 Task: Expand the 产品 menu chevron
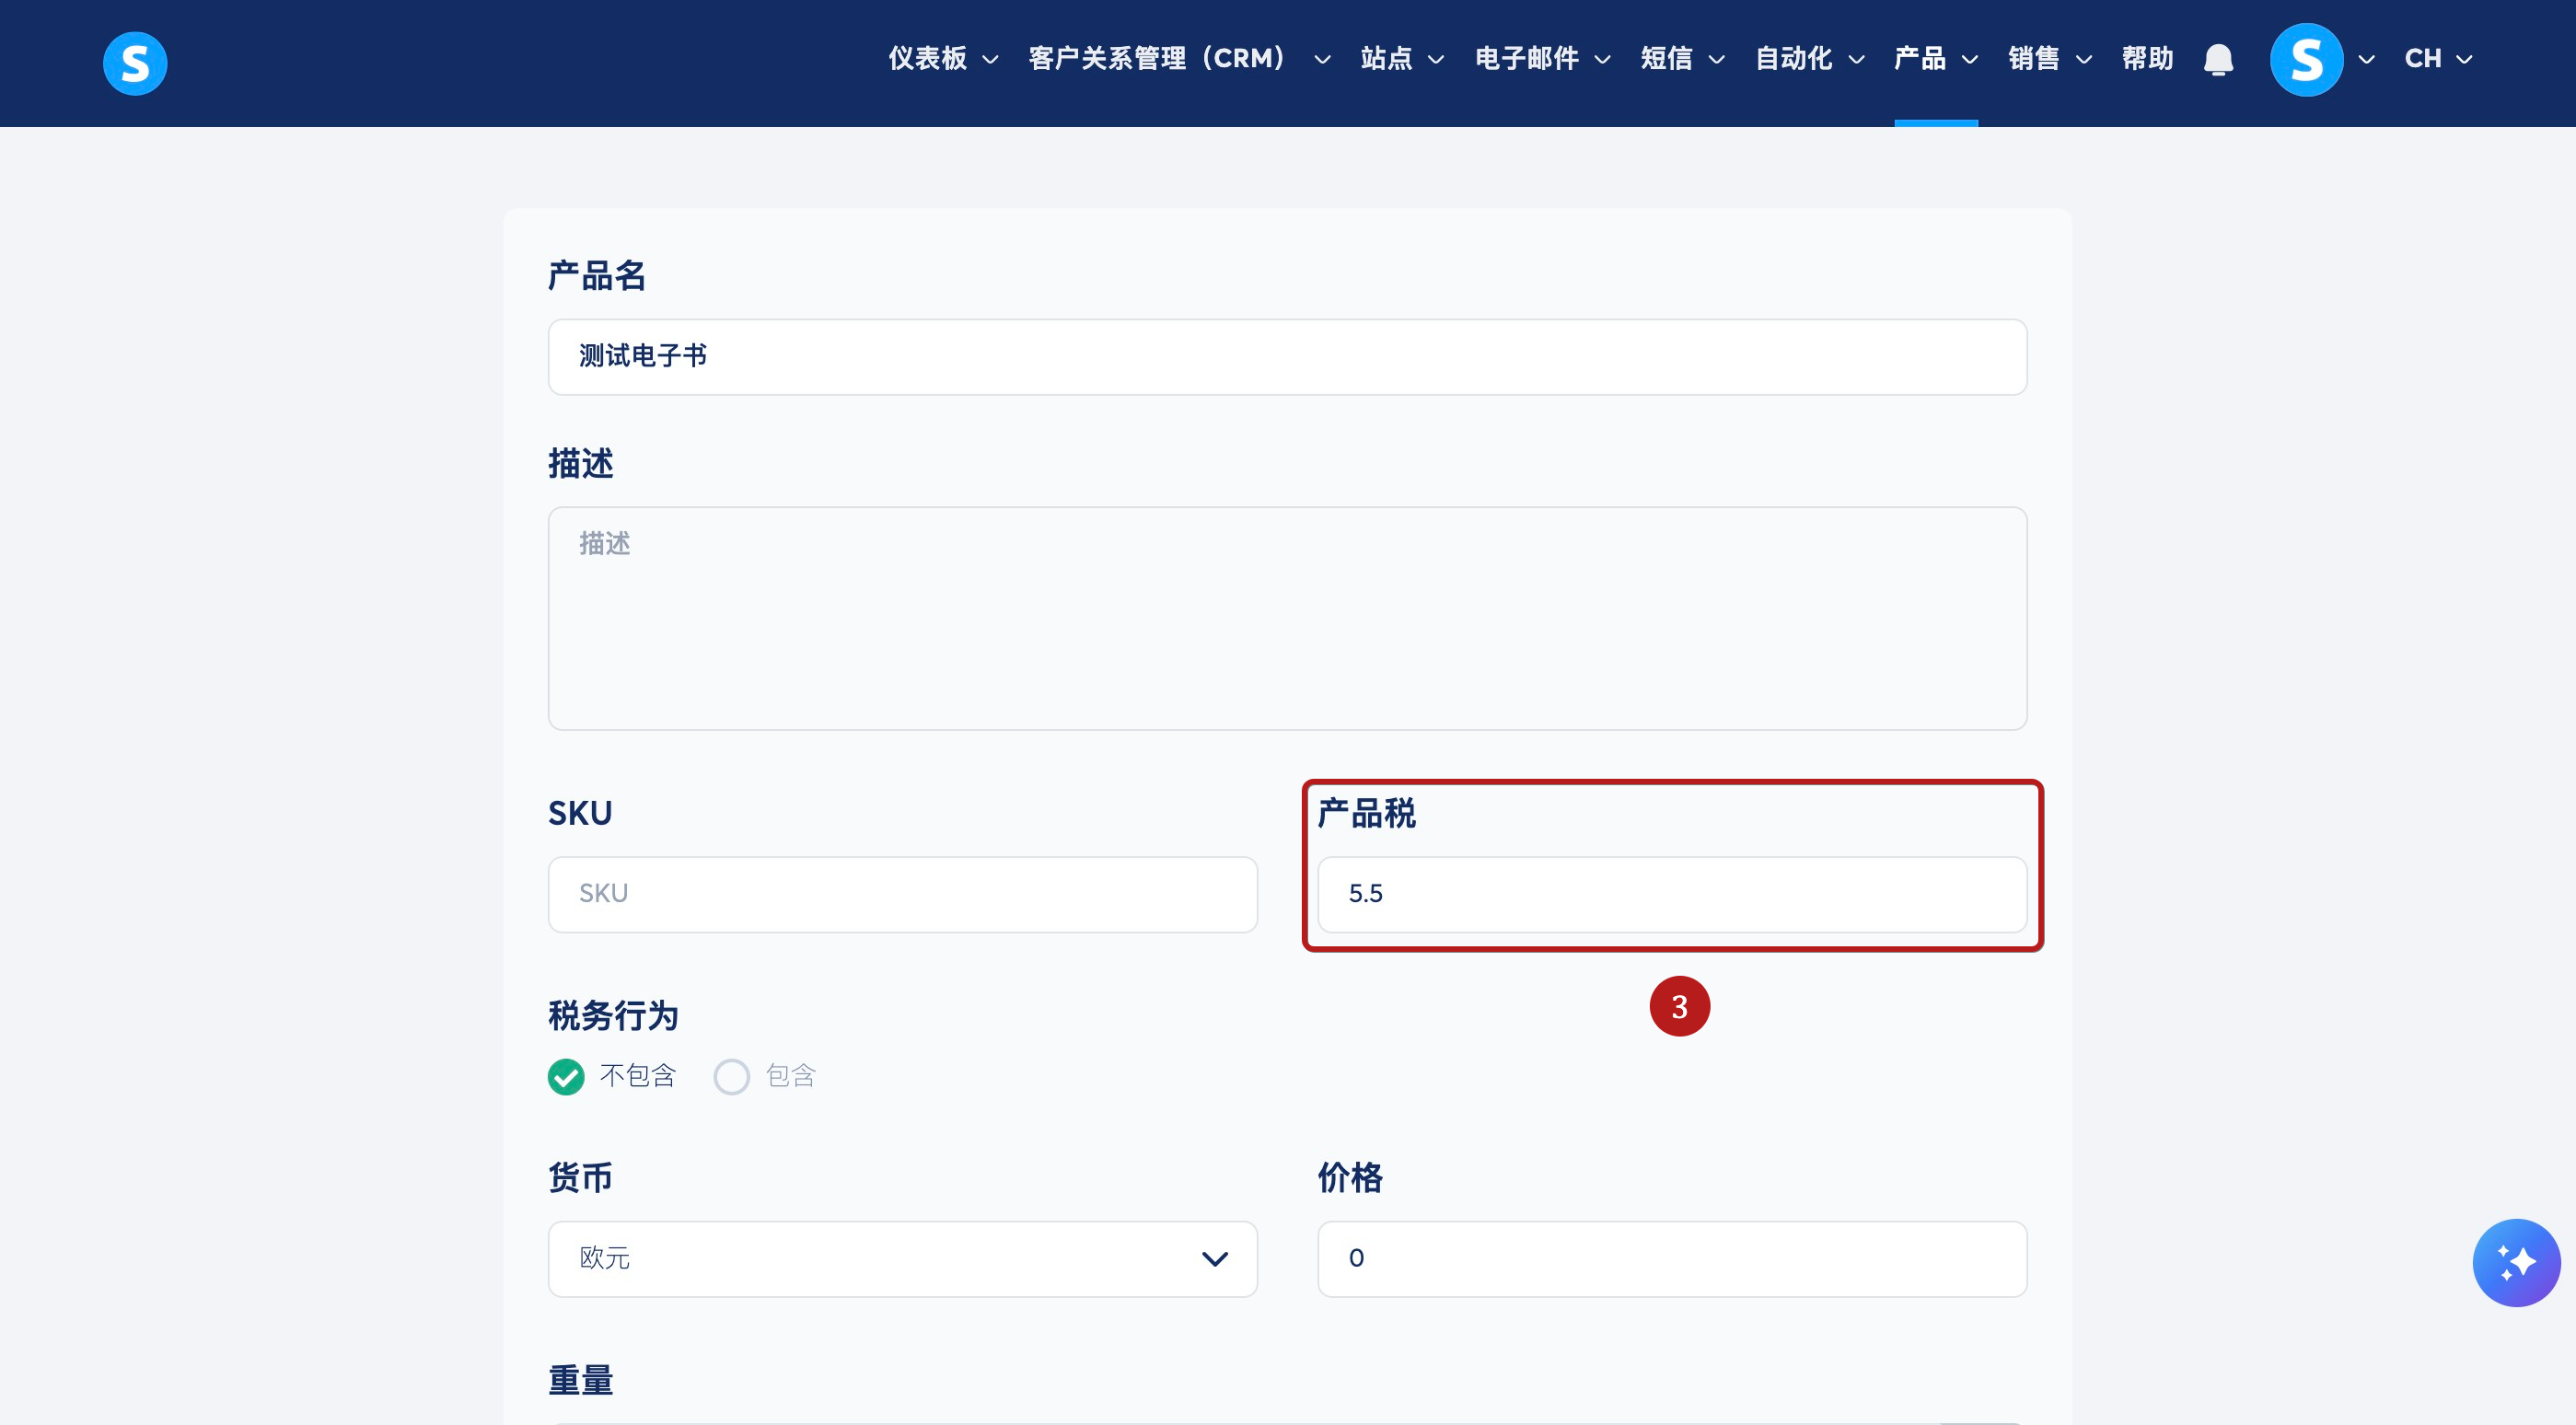[1970, 60]
